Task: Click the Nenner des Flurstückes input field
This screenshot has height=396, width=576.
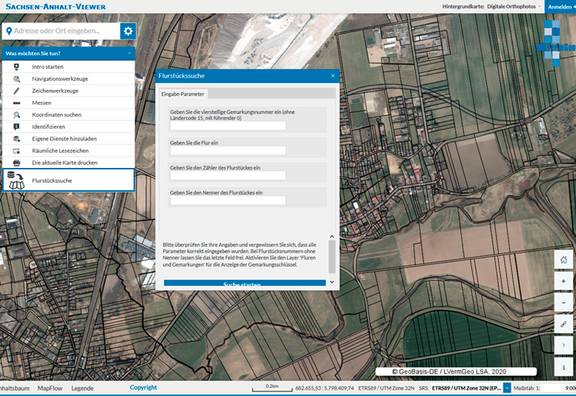Action: (x=228, y=200)
